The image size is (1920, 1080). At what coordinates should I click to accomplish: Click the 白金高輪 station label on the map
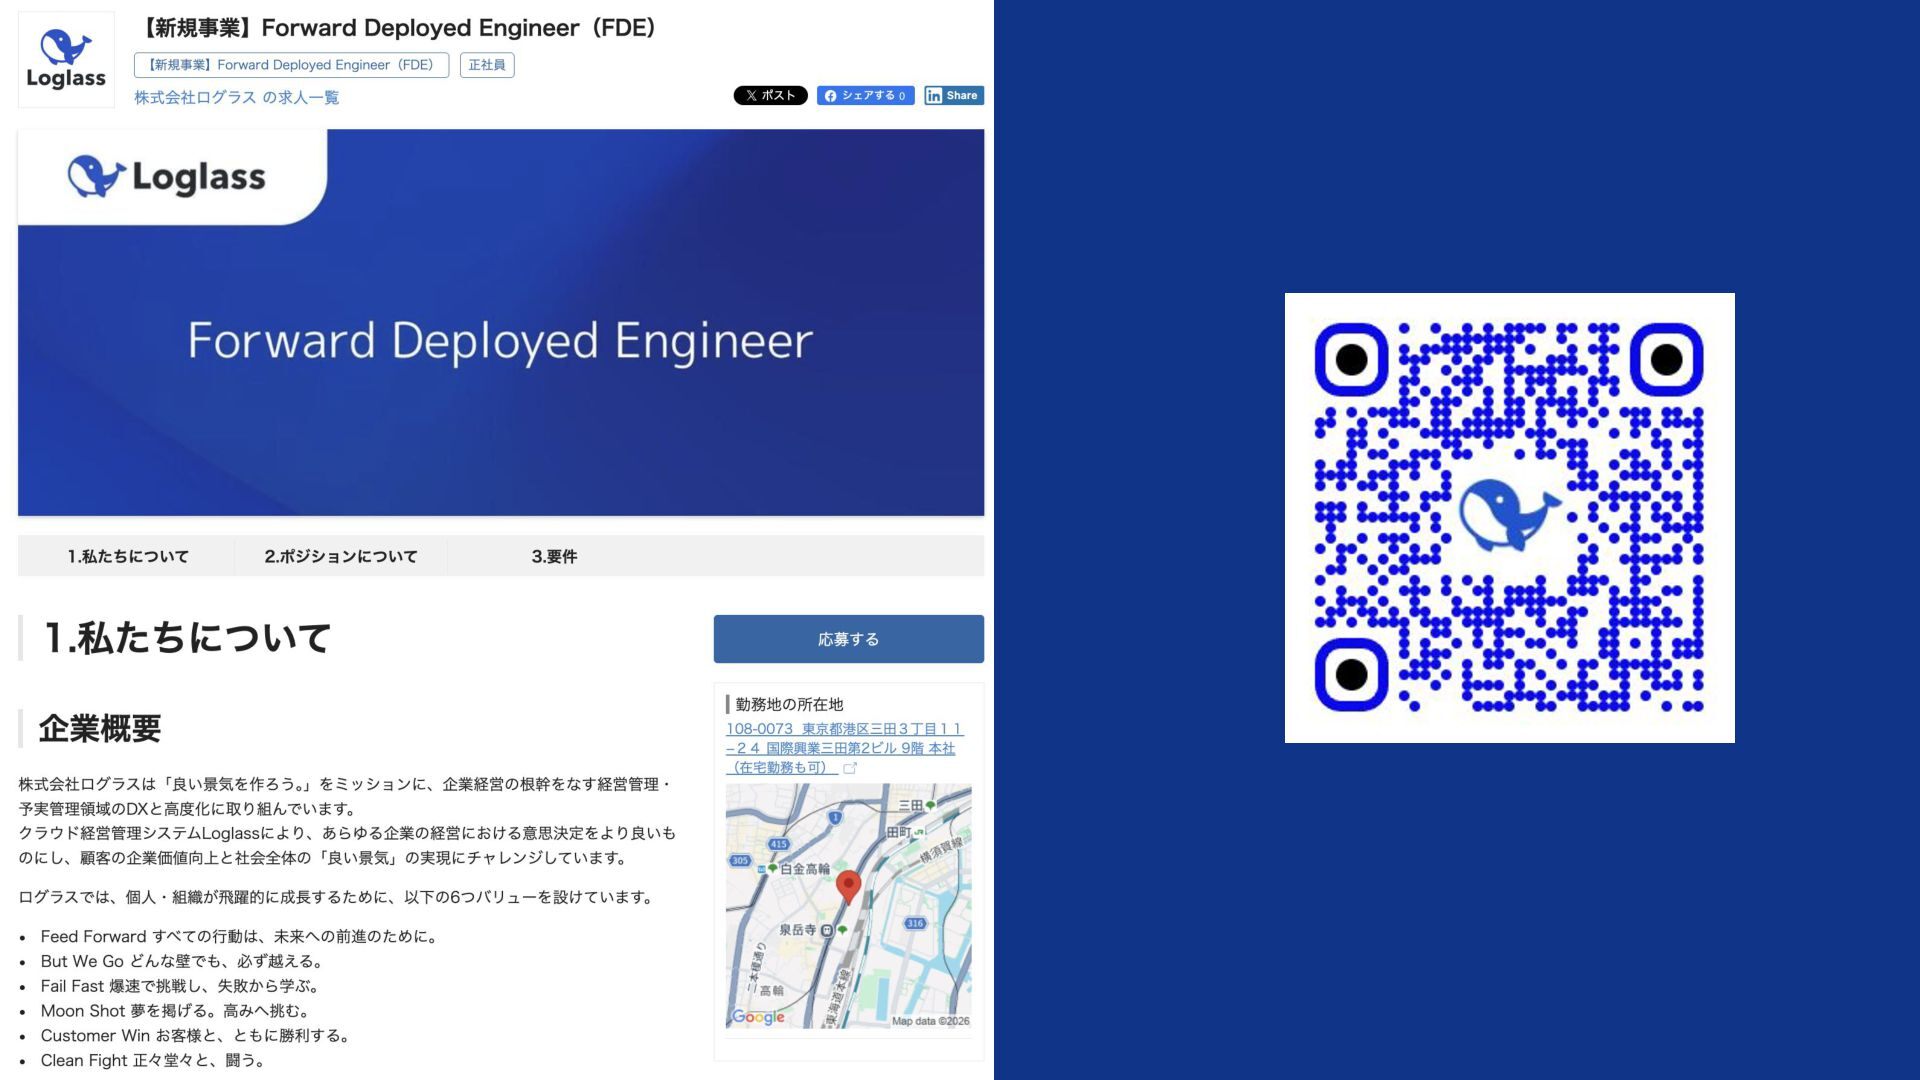pos(804,869)
